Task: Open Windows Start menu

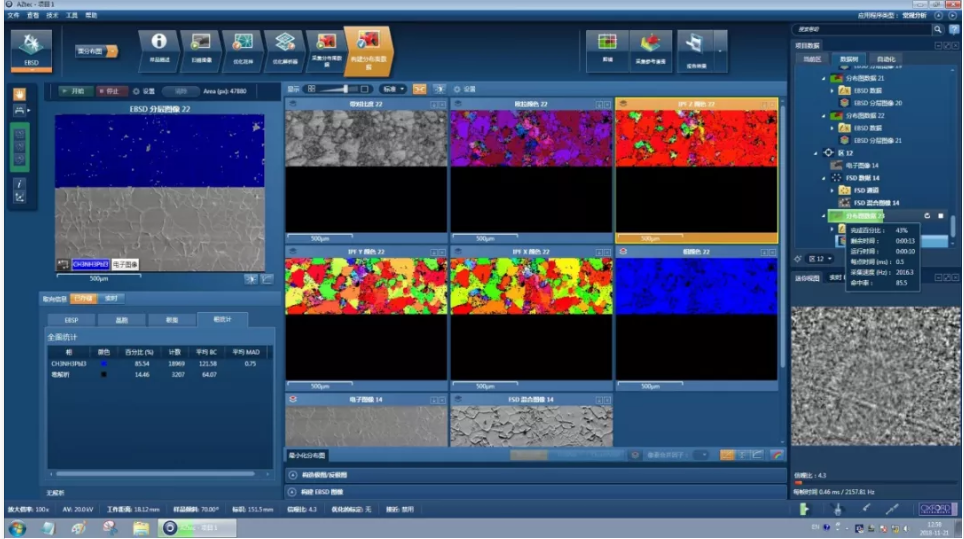Action: tap(17, 528)
